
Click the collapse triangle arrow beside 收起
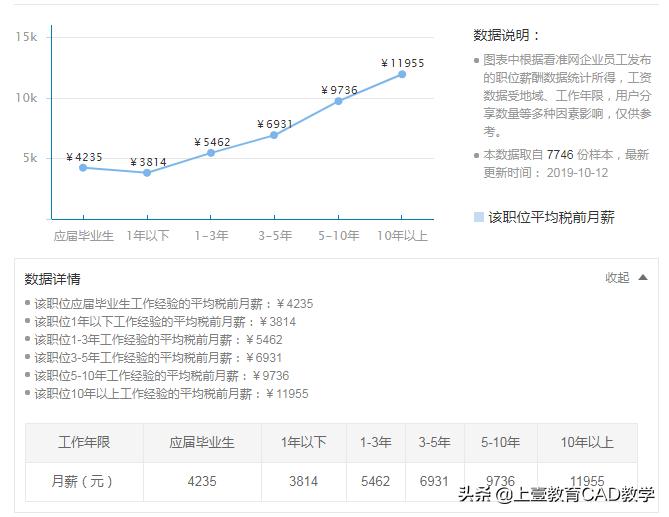point(643,278)
